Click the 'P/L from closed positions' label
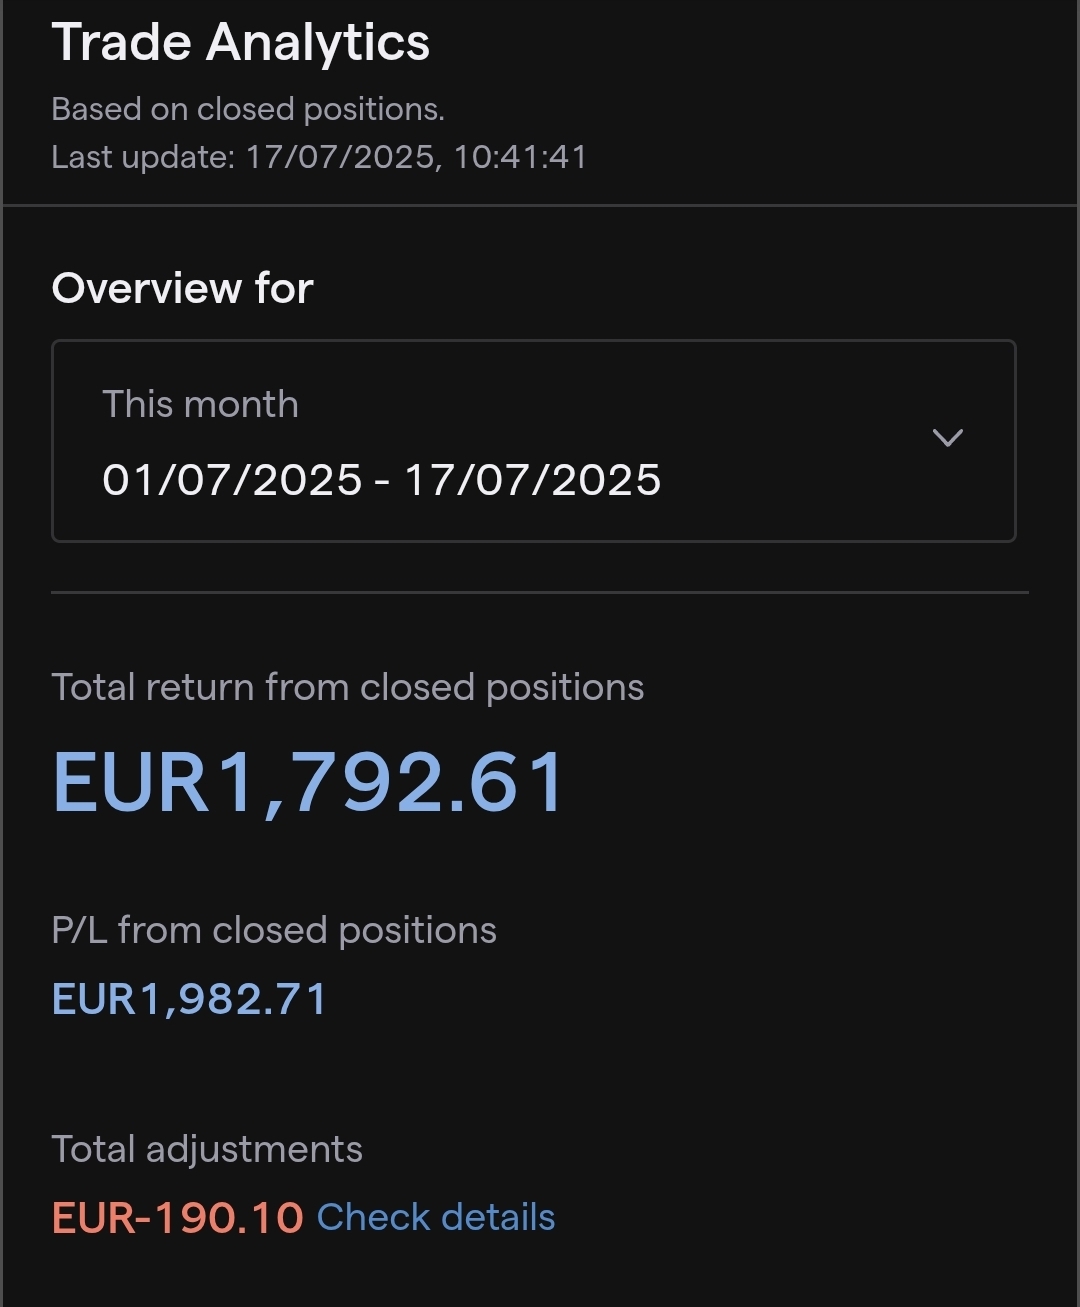Image resolution: width=1080 pixels, height=1307 pixels. 273,930
